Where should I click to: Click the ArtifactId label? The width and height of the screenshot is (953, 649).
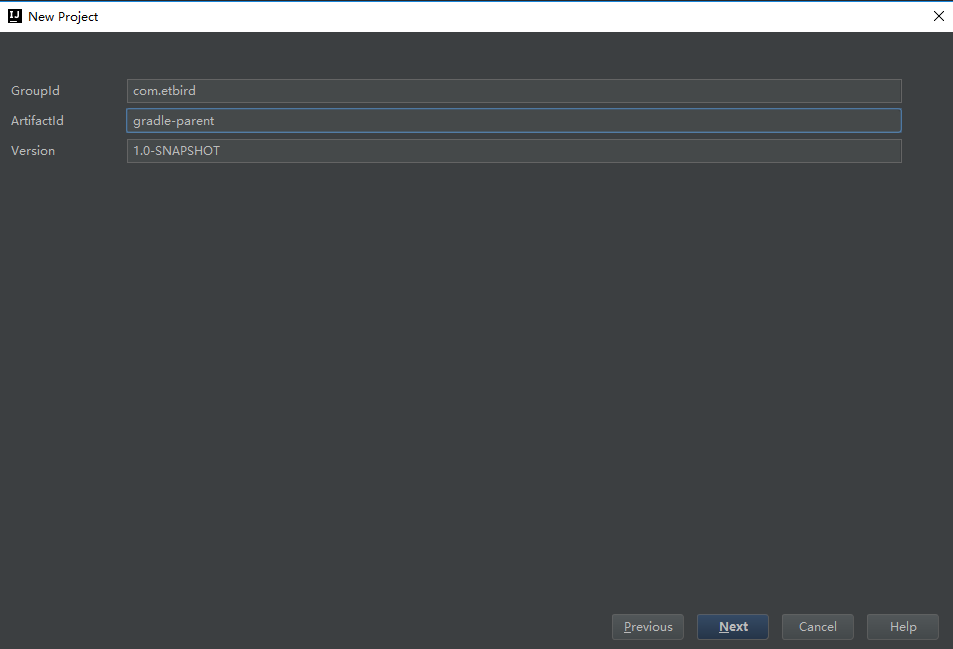[37, 120]
